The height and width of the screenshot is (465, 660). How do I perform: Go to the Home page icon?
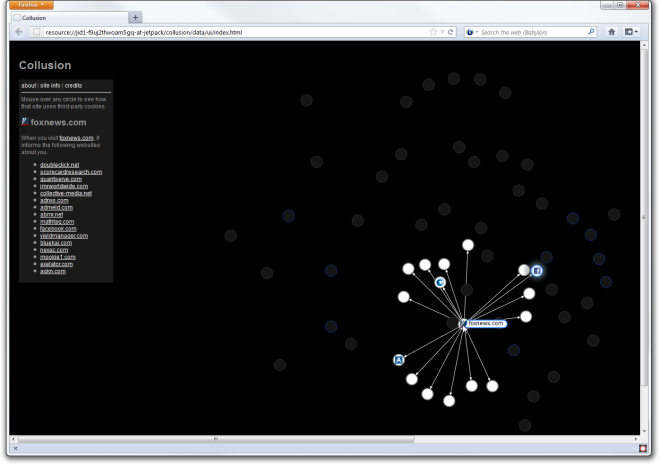(612, 32)
